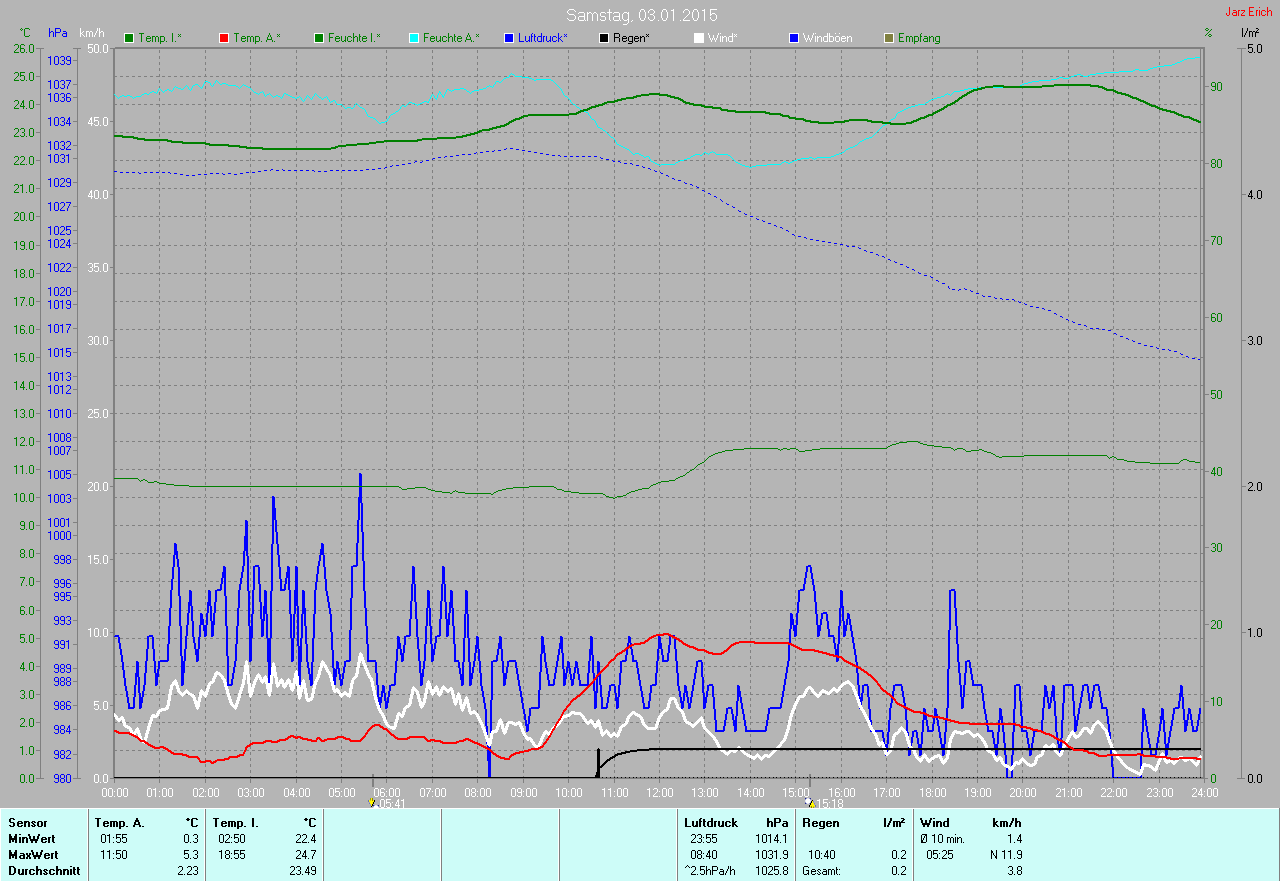Click the Temp. I. dark green legend square
The image size is (1280, 881).
click(x=129, y=38)
